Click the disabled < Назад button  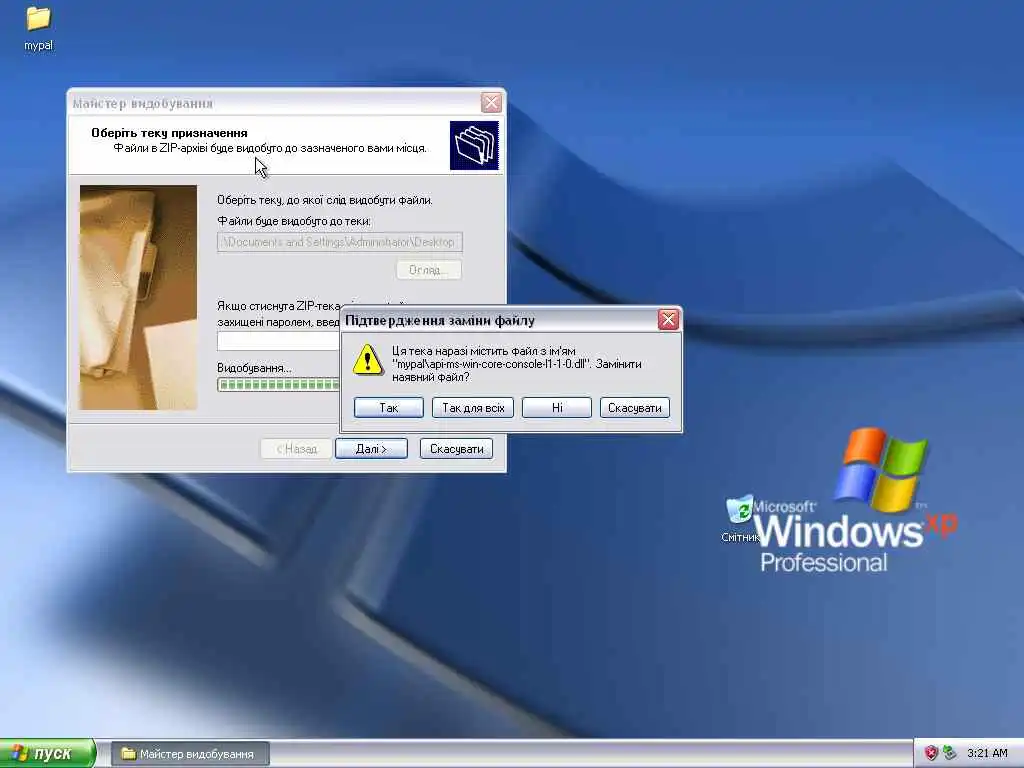tap(296, 449)
